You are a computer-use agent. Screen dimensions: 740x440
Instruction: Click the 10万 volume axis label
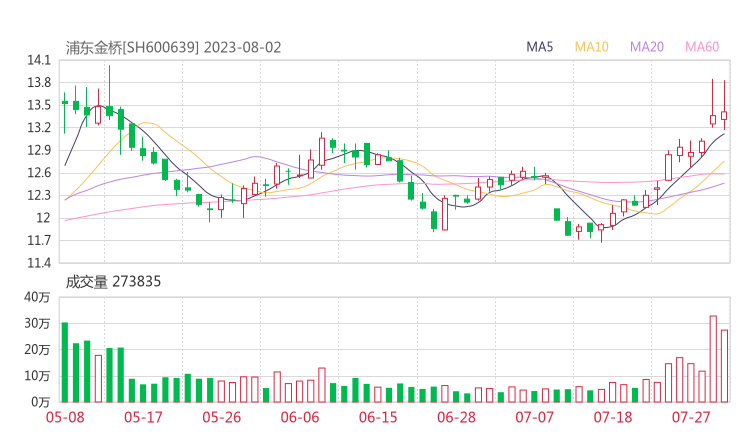click(x=37, y=376)
